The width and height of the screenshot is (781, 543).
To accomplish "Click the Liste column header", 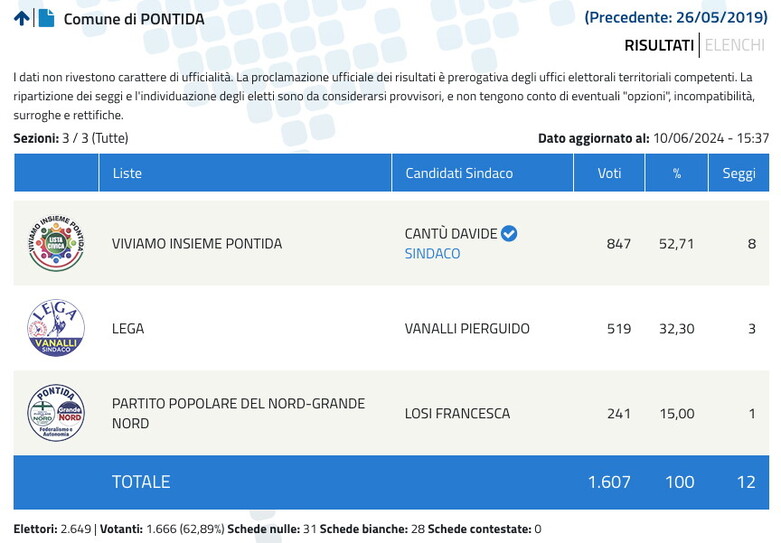I will [x=127, y=173].
